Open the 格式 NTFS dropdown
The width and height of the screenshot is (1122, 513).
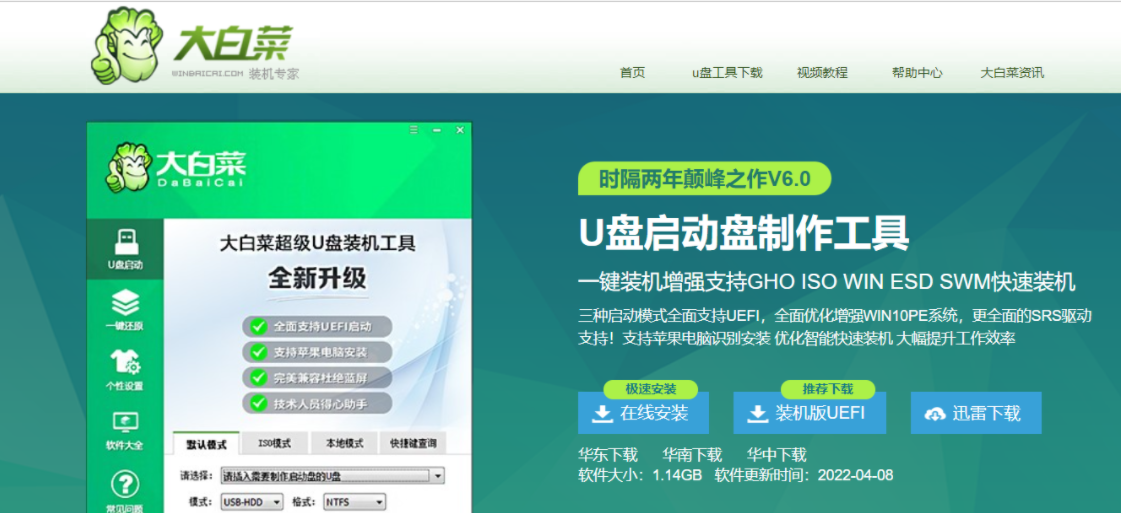pos(355,502)
